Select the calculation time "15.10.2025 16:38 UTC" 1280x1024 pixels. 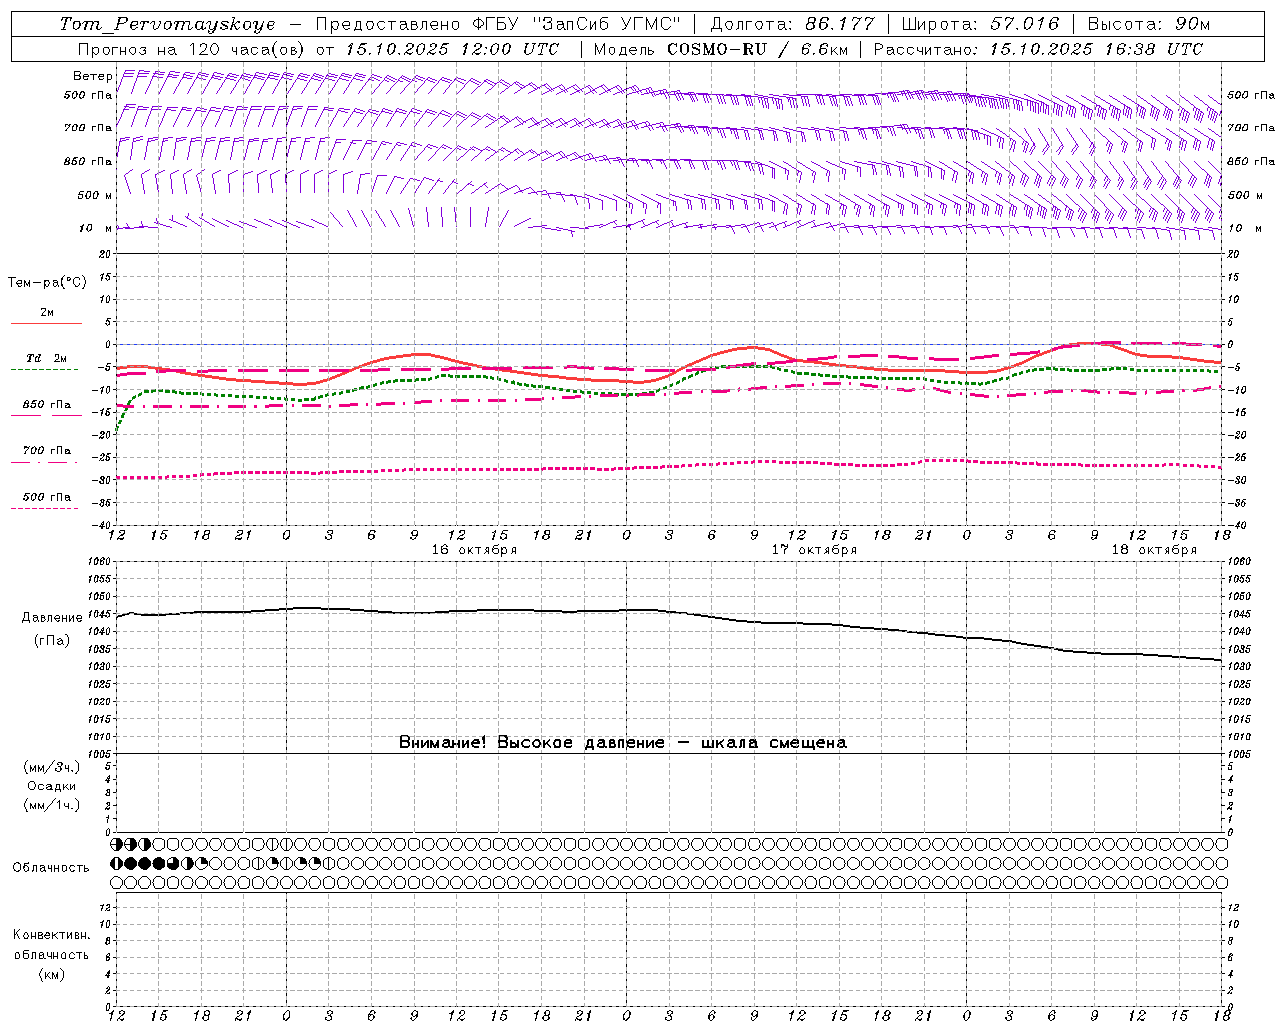pos(1096,49)
